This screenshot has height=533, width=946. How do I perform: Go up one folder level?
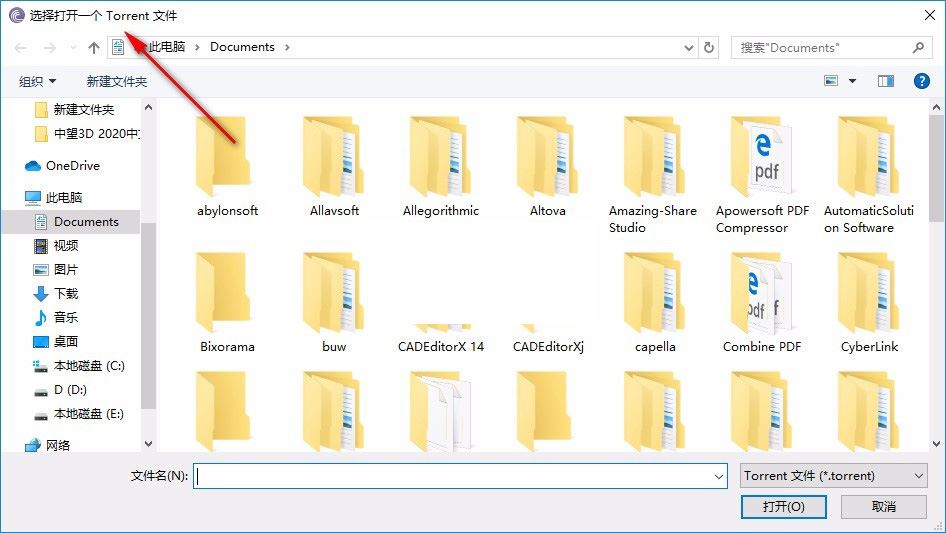point(94,48)
